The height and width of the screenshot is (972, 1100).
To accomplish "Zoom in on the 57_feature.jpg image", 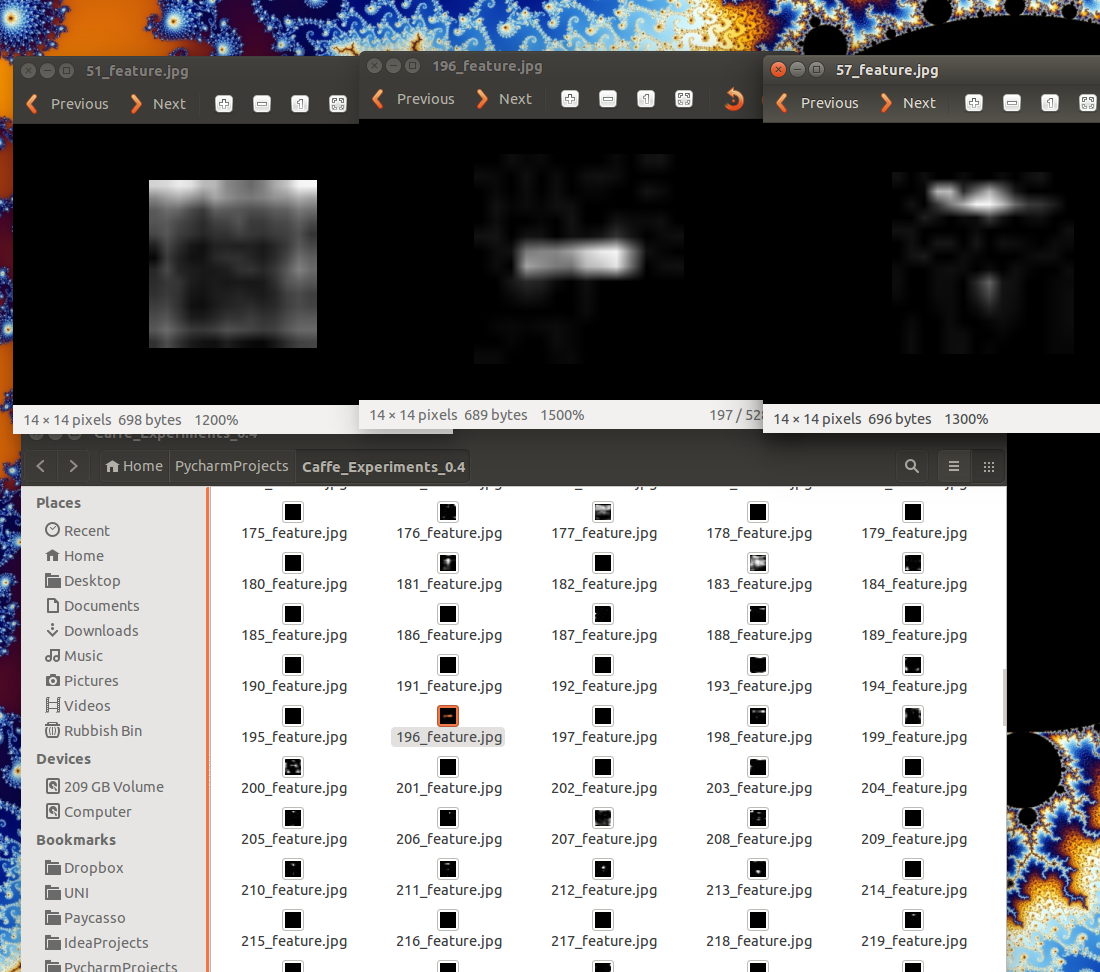I will pos(974,103).
